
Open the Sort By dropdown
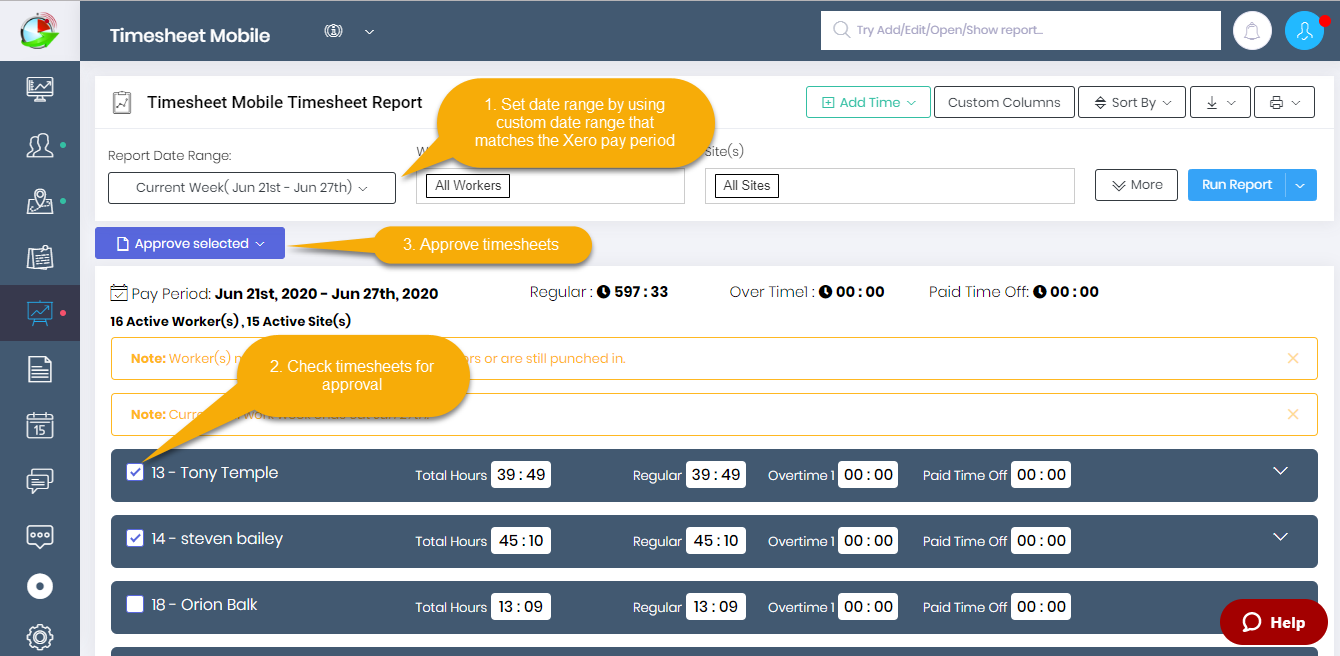click(x=1132, y=102)
